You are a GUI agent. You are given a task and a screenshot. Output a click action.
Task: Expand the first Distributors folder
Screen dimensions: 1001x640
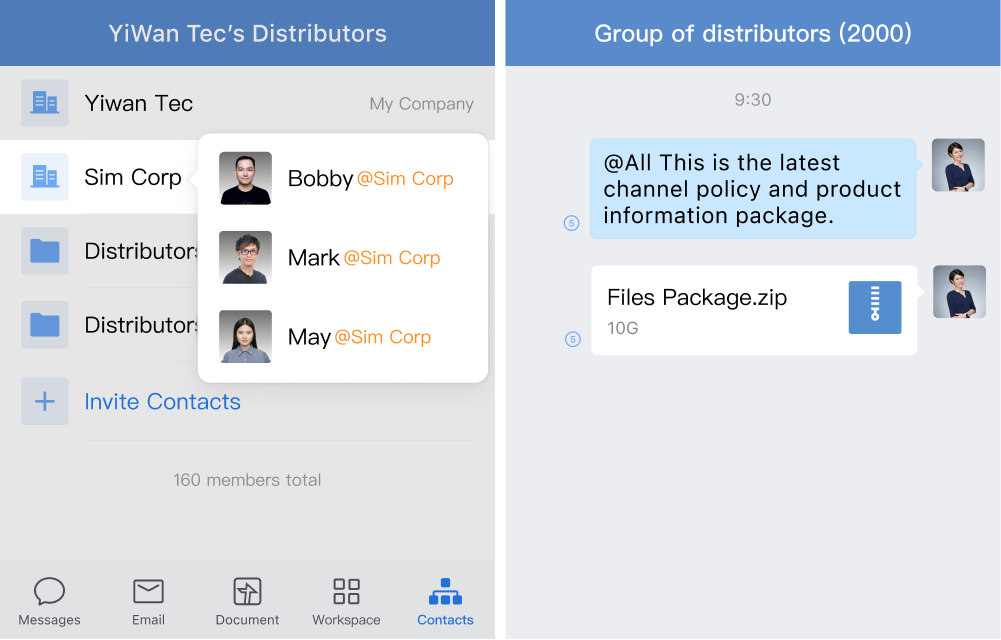click(99, 251)
